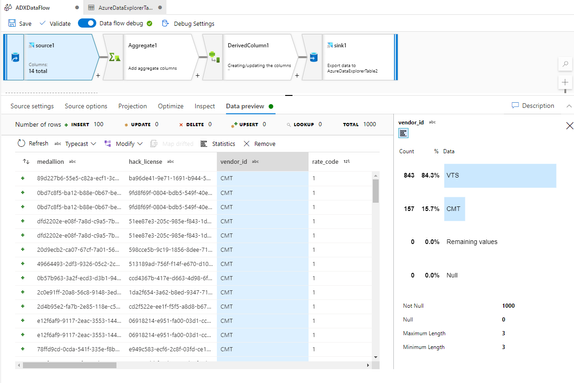Click the Map drifted button
The height and width of the screenshot is (383, 574).
click(172, 144)
